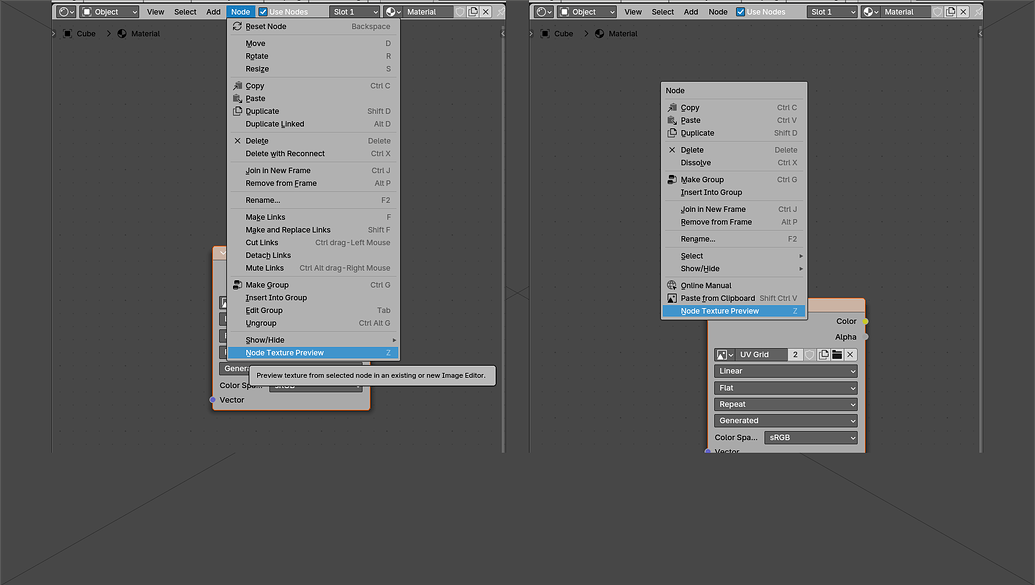Open Slot 1 dropdown in right editor
Viewport: 1035px width, 585px height.
[832, 12]
